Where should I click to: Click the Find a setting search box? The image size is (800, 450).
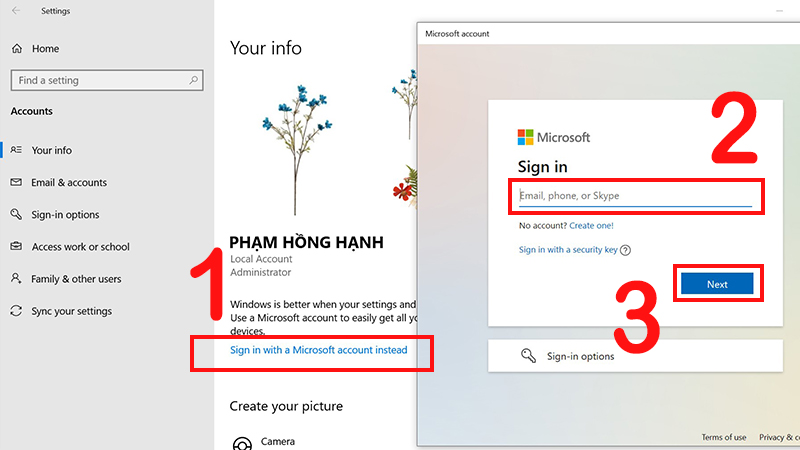click(x=107, y=80)
